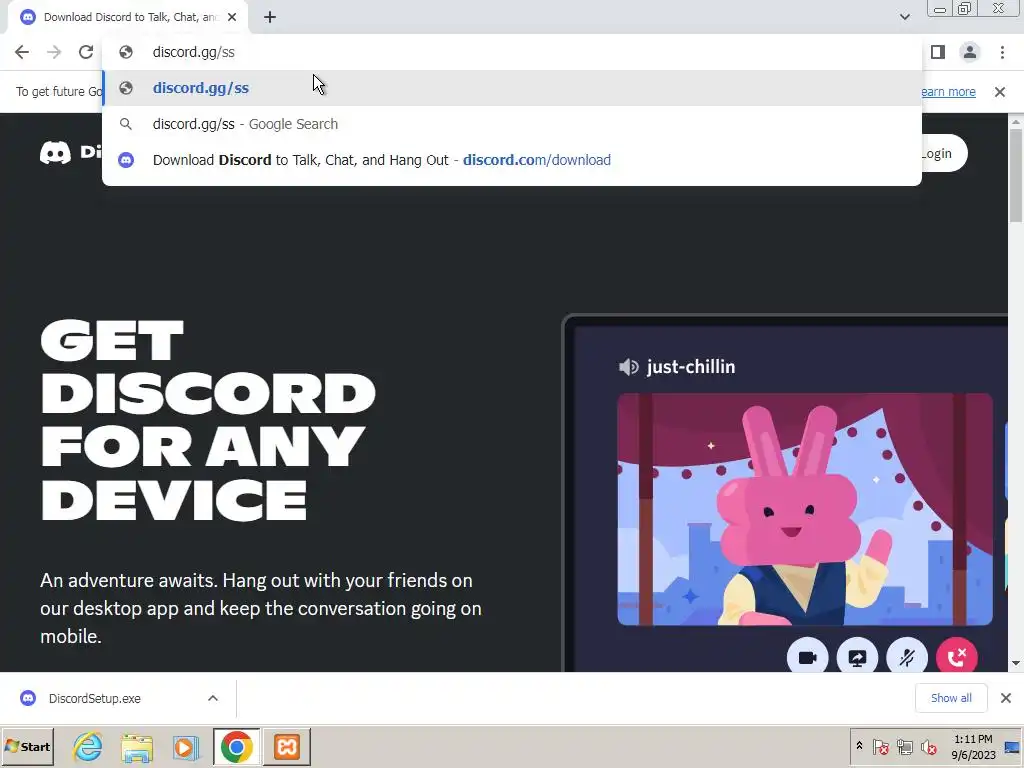Click the just-chillin speaker icon
The image size is (1024, 768).
pos(628,367)
